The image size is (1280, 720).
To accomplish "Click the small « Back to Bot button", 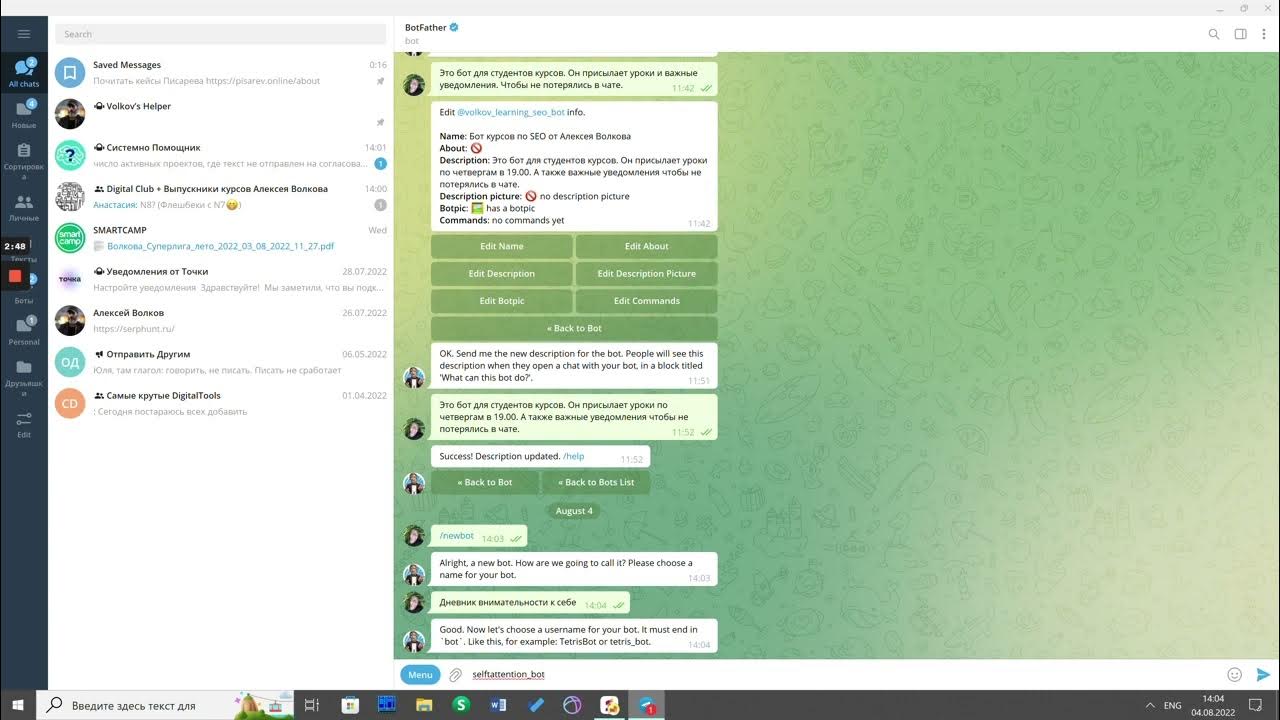I will coord(485,482).
